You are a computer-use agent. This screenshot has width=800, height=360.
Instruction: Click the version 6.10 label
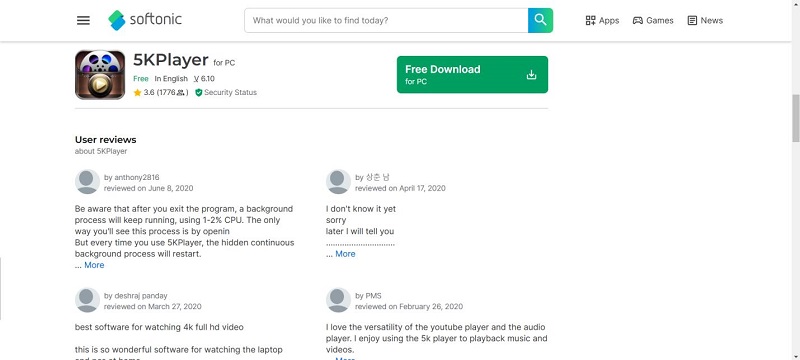204,79
